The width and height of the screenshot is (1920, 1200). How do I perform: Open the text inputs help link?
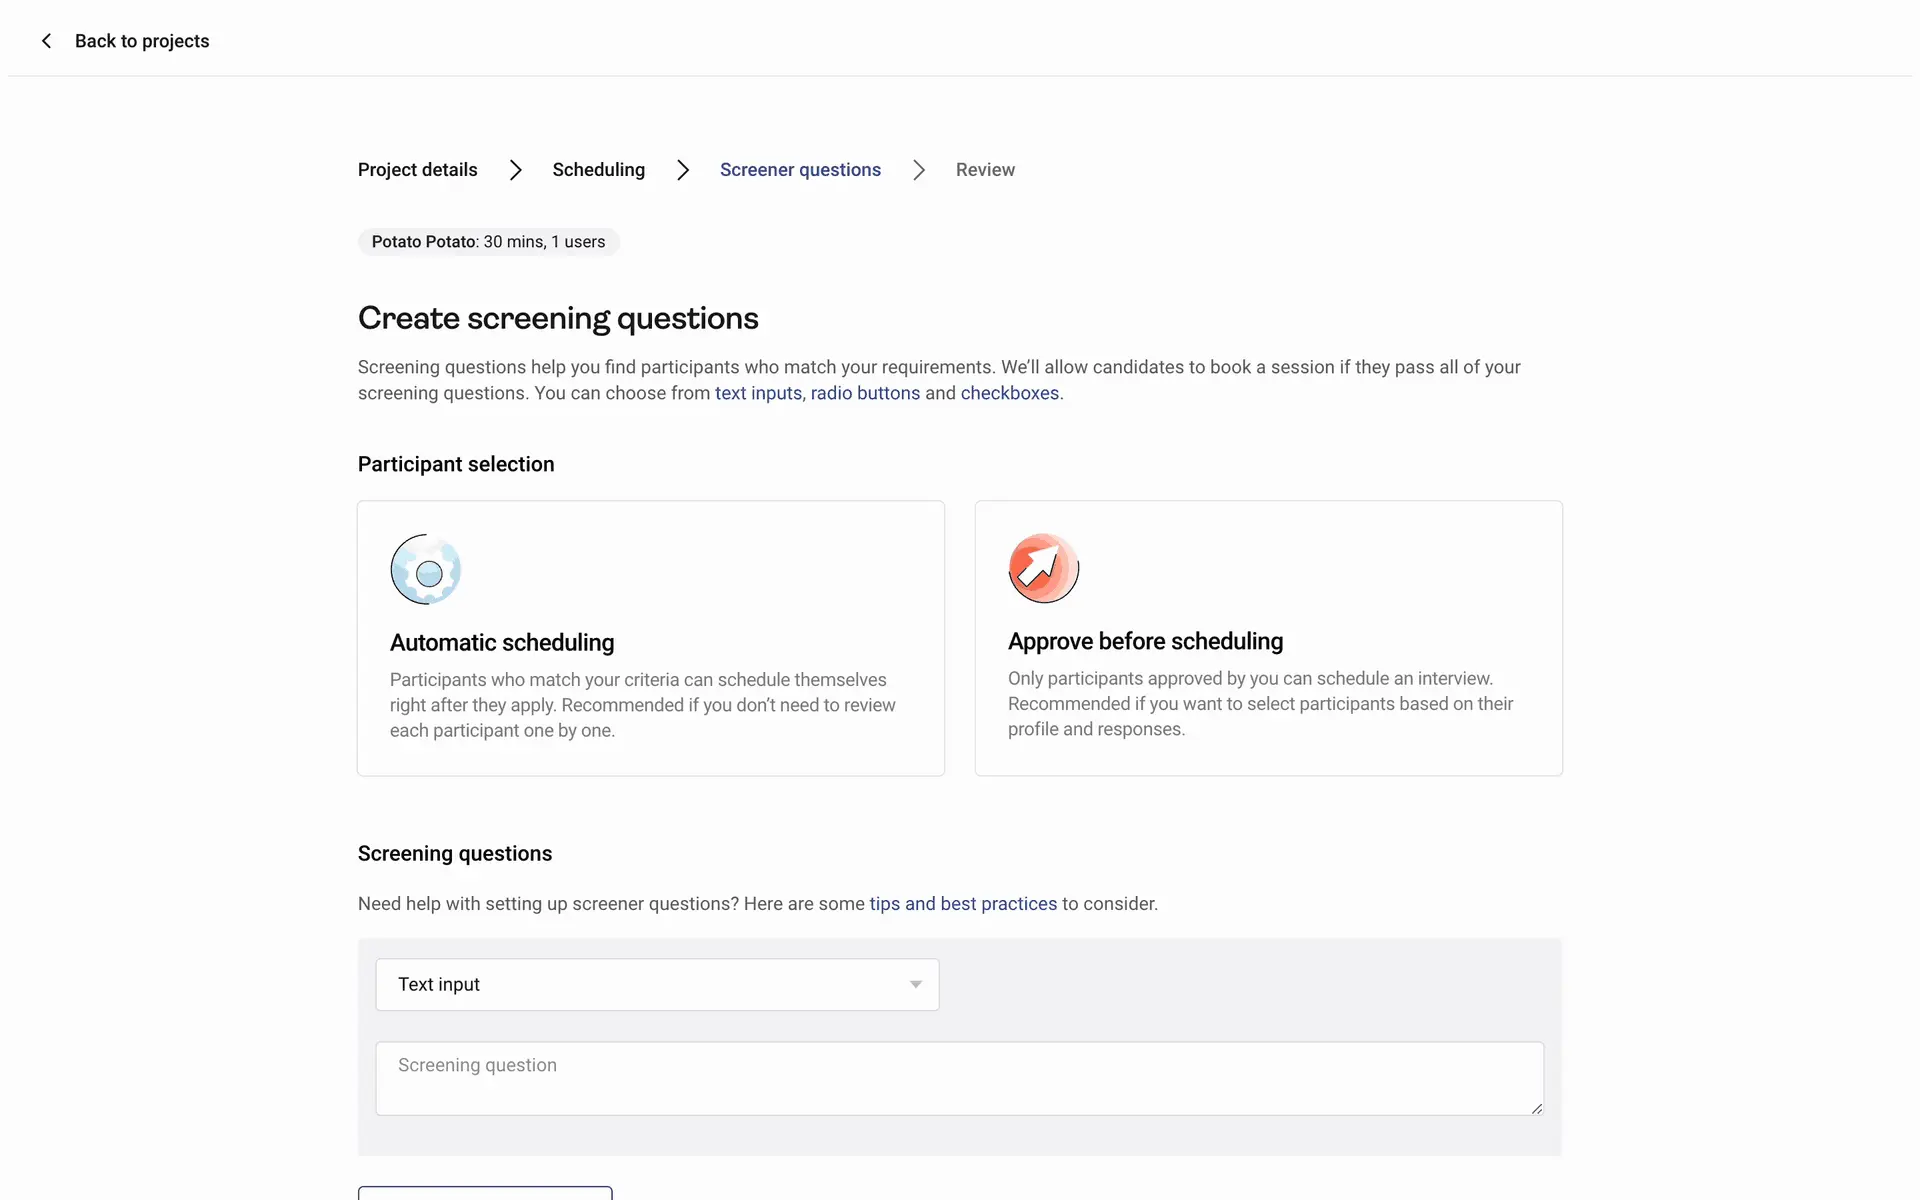[x=758, y=393]
